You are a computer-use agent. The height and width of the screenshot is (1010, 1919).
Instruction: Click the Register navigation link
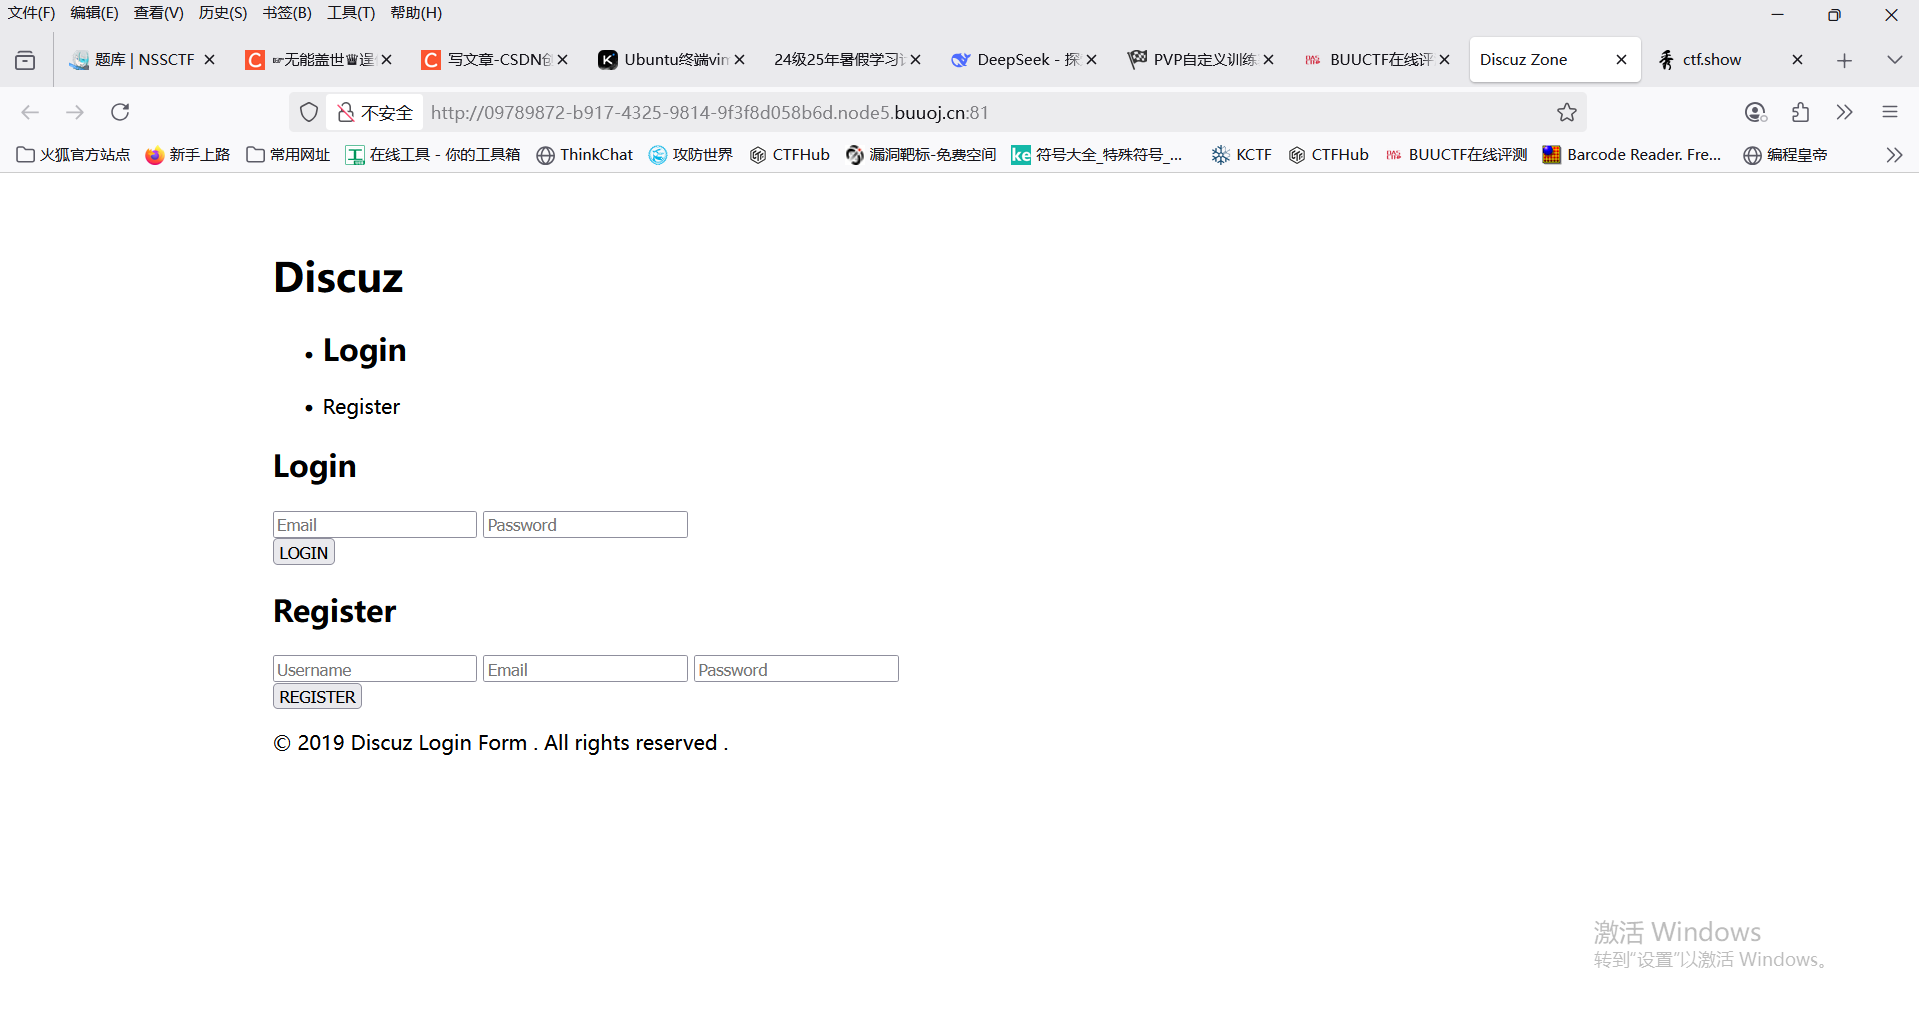pyautogui.click(x=361, y=407)
